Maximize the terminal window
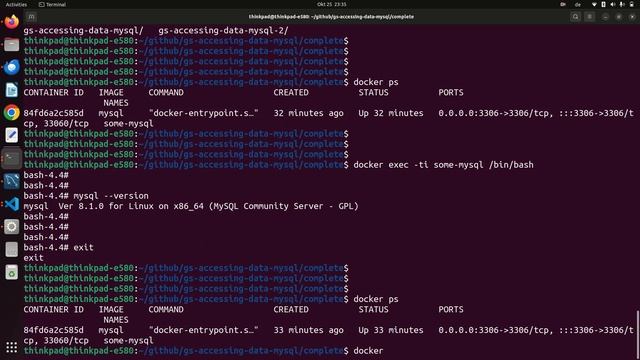This screenshot has height=360, width=640. tap(619, 17)
